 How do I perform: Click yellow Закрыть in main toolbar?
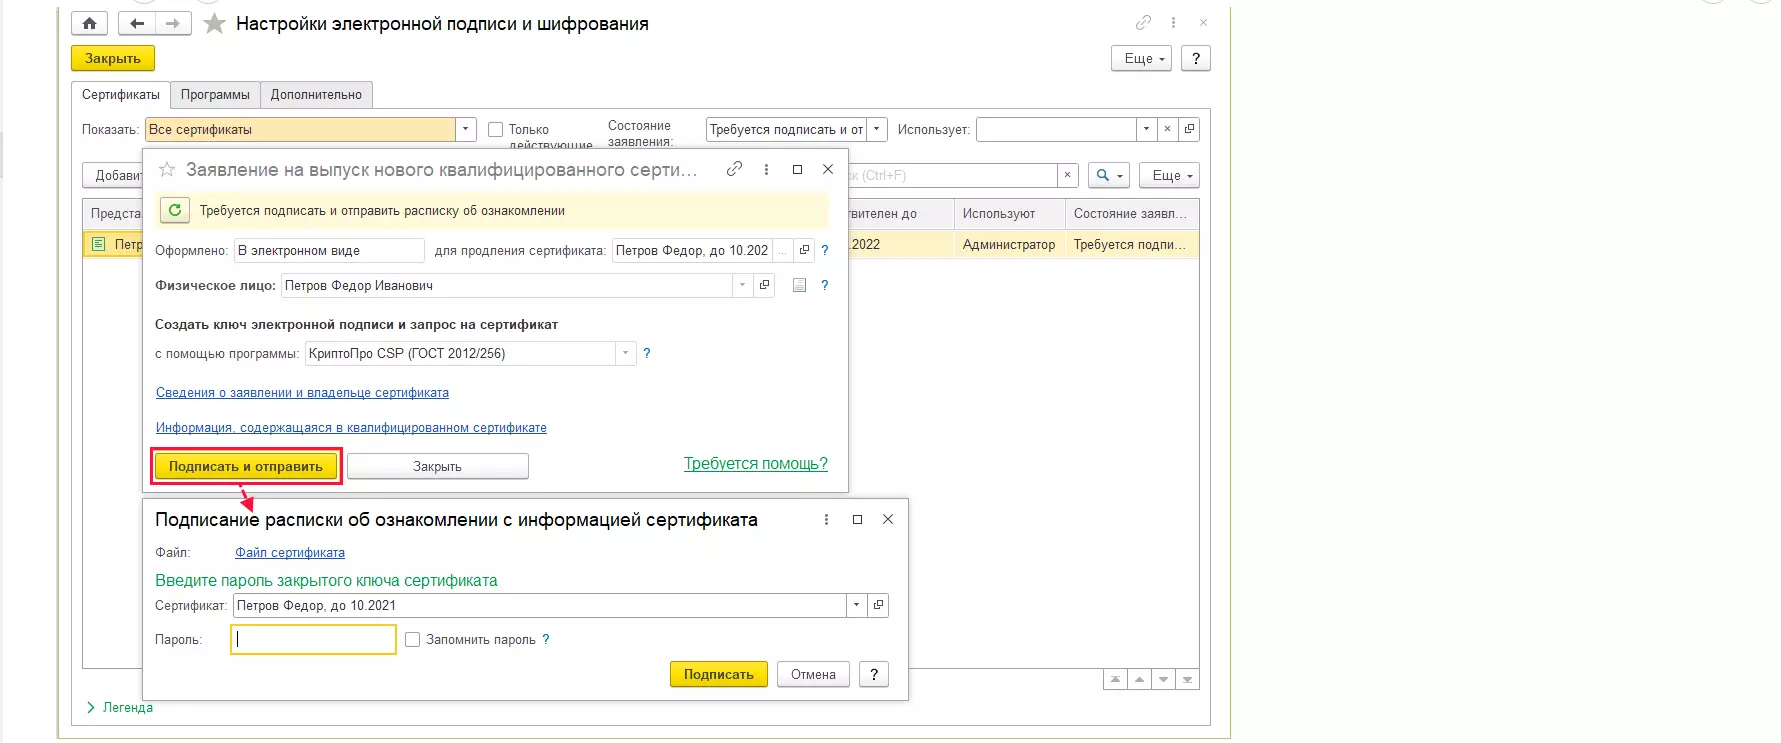(x=113, y=58)
